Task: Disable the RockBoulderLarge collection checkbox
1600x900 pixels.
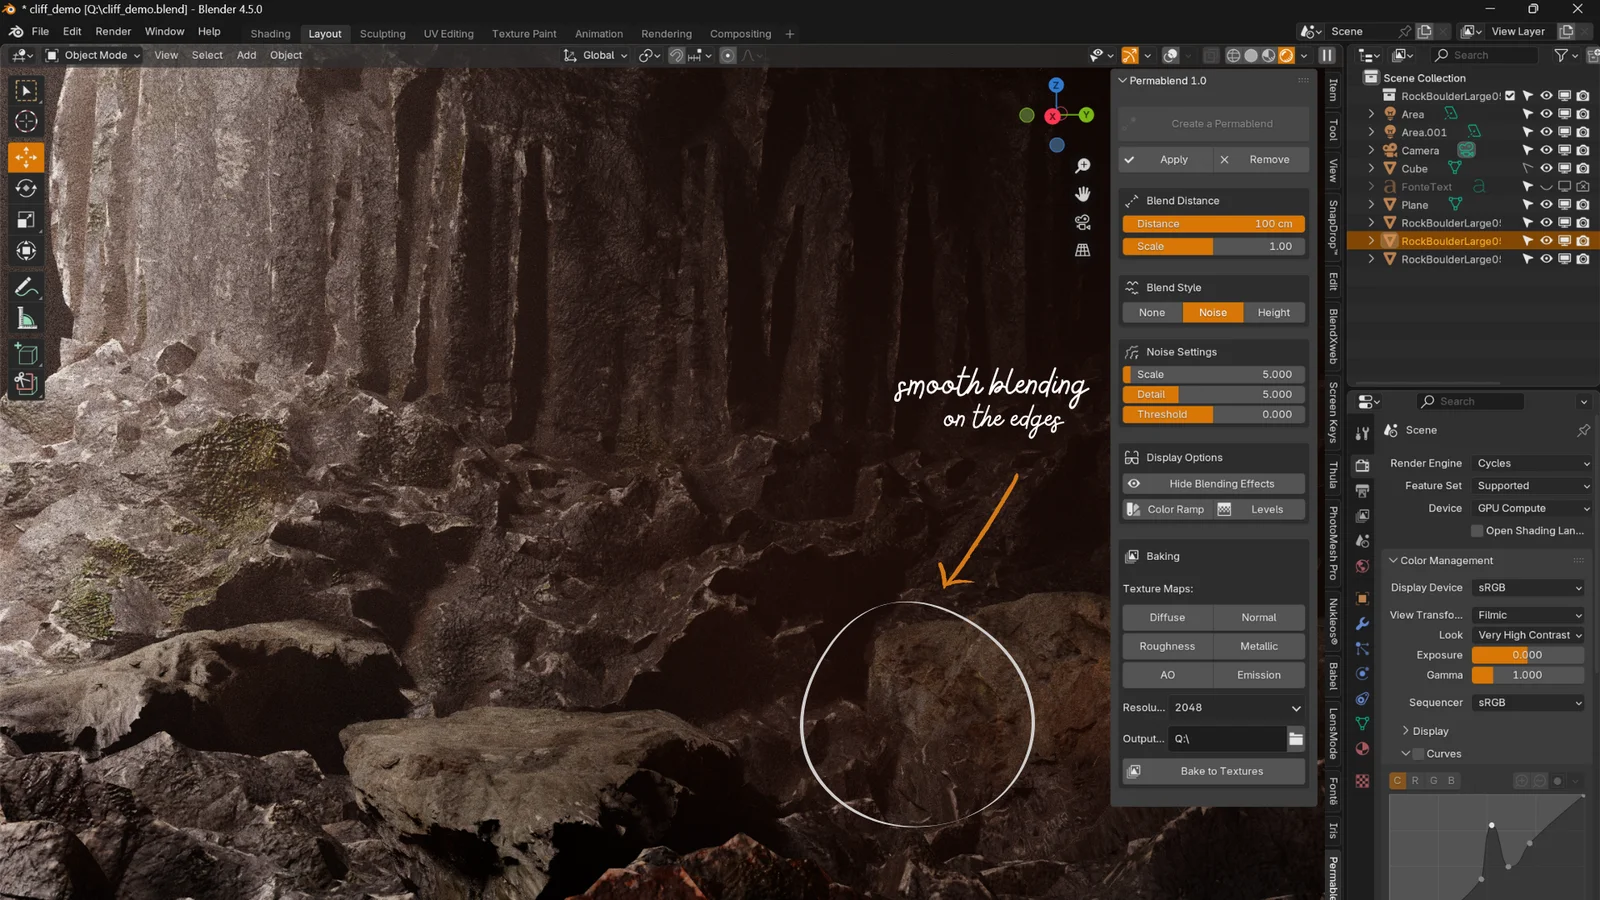Action: pyautogui.click(x=1510, y=96)
